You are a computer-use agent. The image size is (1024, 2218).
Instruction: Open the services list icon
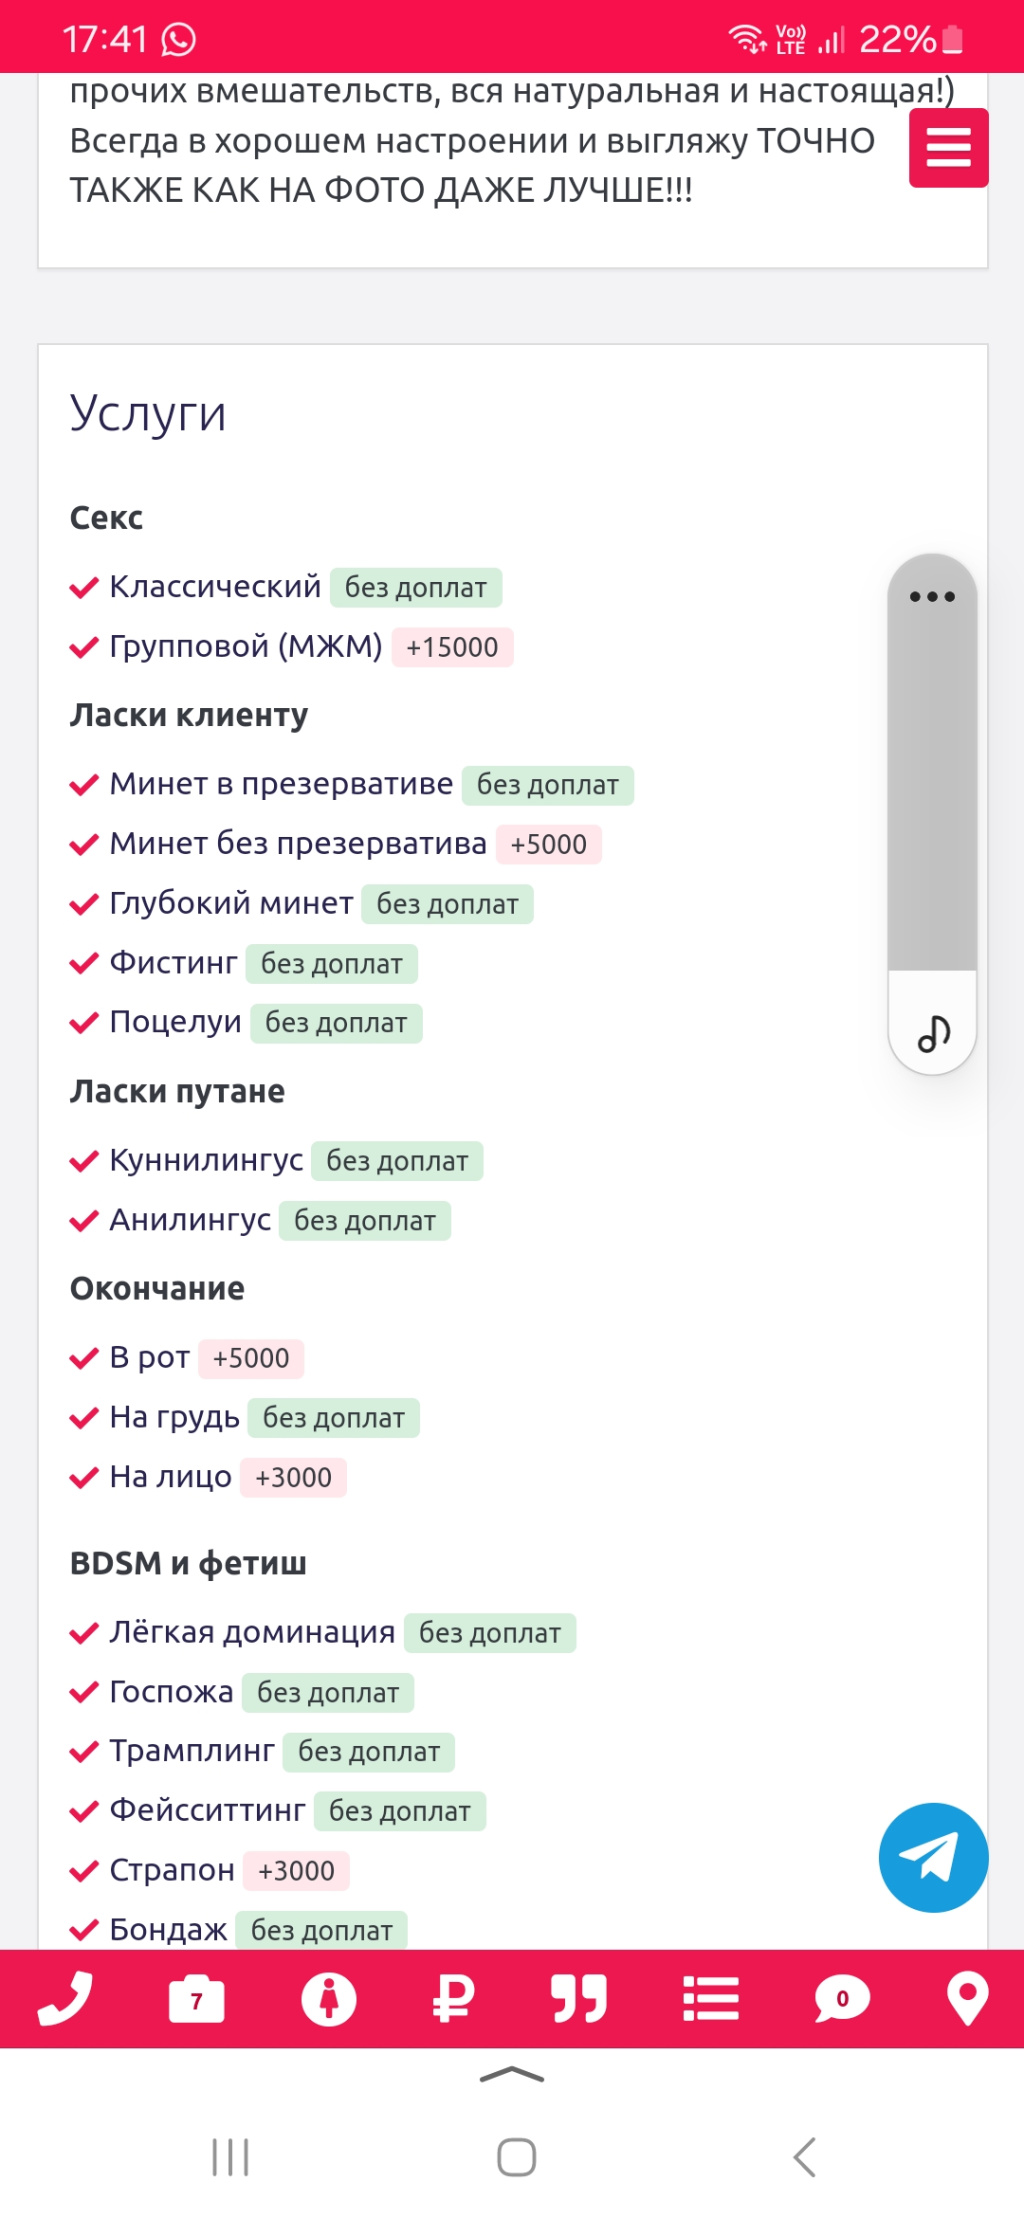711,2000
